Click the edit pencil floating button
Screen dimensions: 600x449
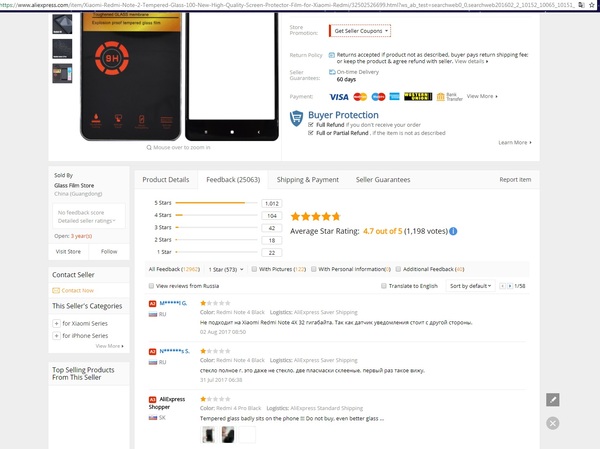553,400
